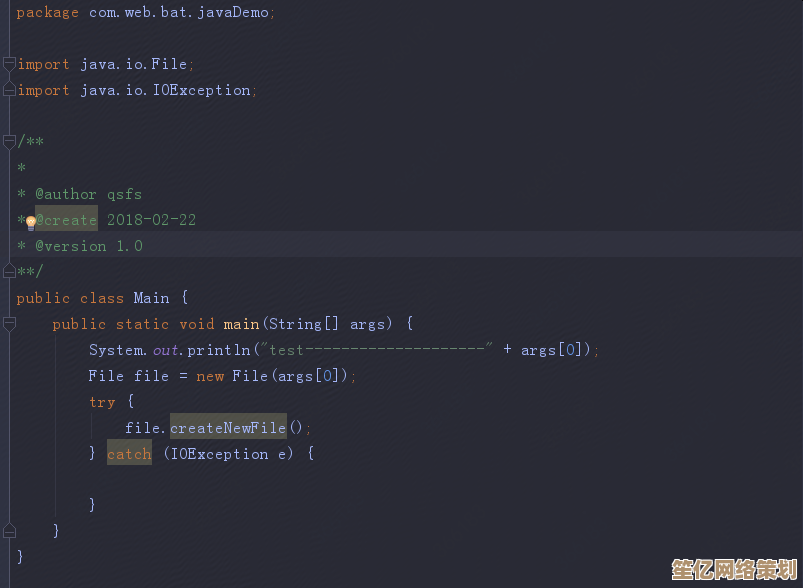Collapse the import statements fold marker
803x588 pixels.
pos(9,64)
